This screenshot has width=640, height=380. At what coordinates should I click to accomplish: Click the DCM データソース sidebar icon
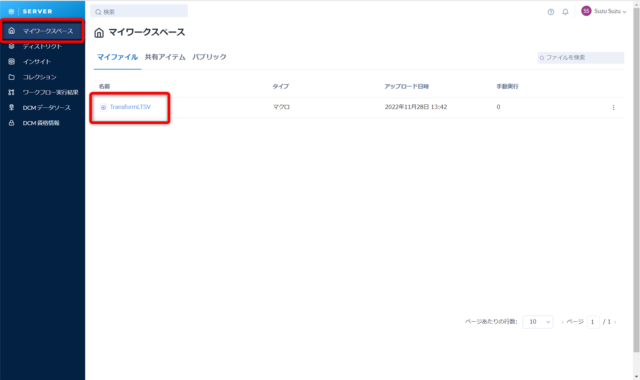[11, 107]
